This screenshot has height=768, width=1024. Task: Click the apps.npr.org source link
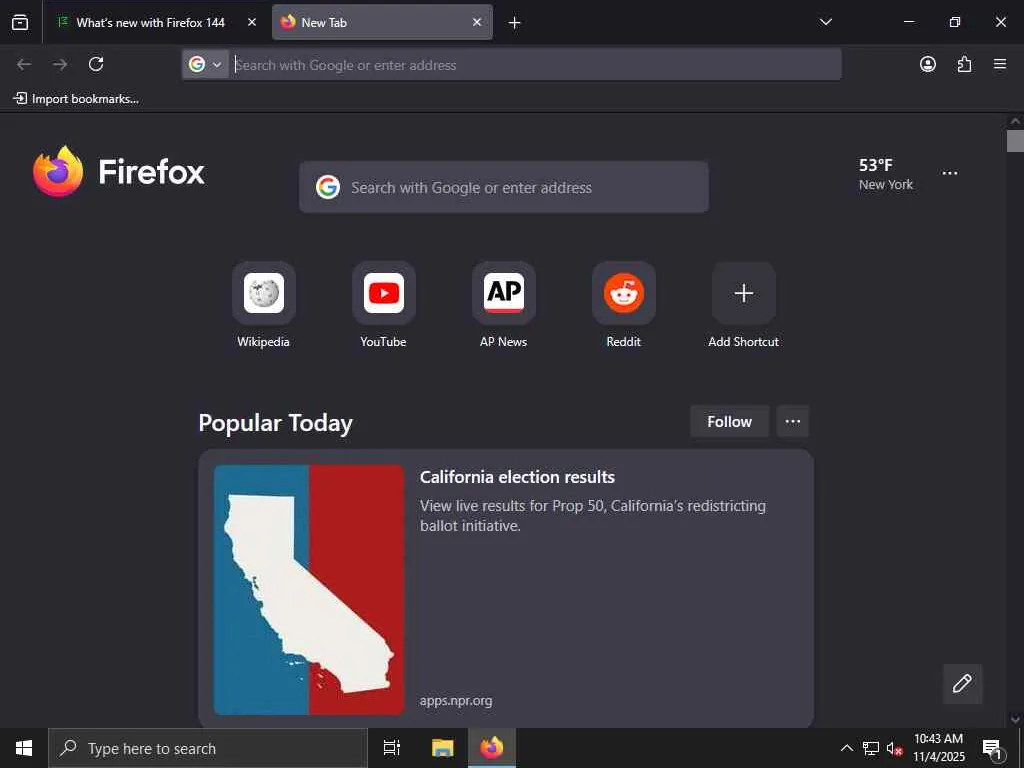point(456,701)
